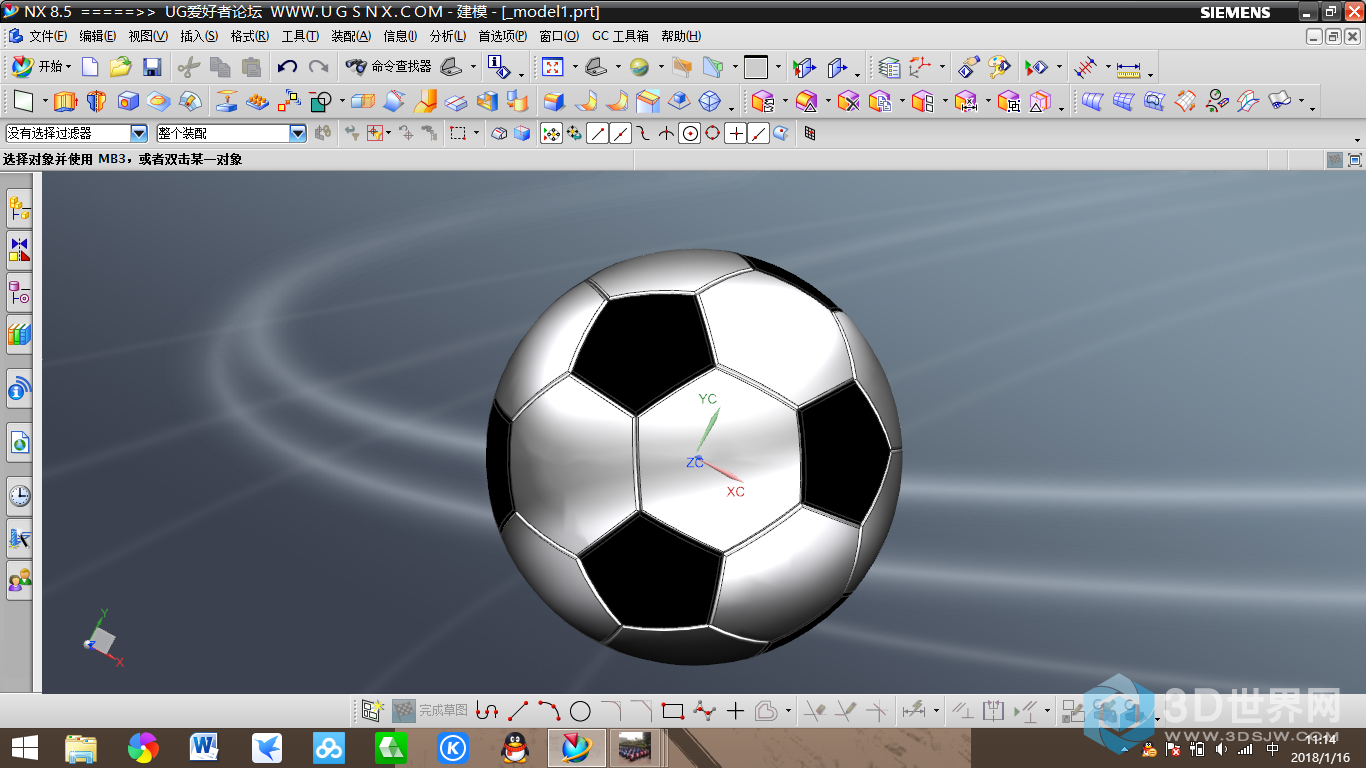
Task: Toggle the Enable Snap Point option
Action: (551, 133)
